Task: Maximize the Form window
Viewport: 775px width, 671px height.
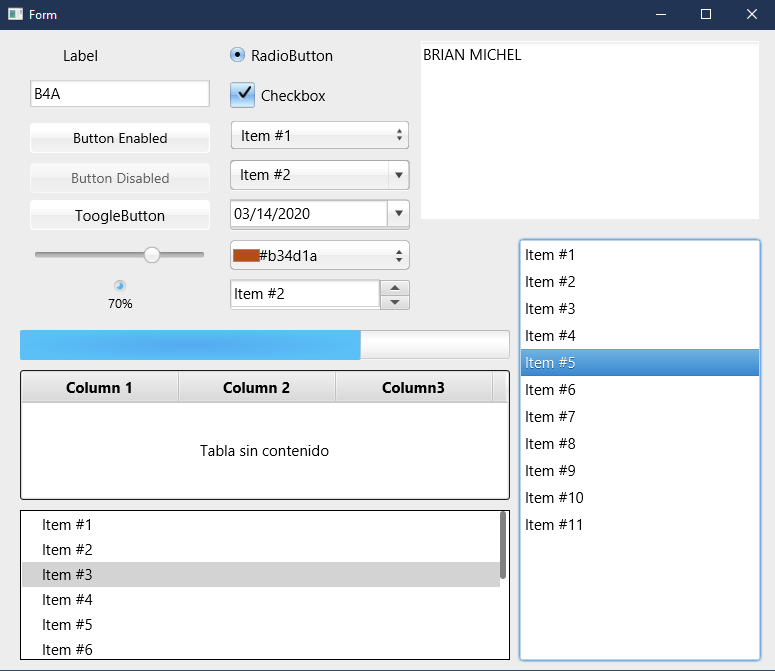Action: click(x=706, y=14)
